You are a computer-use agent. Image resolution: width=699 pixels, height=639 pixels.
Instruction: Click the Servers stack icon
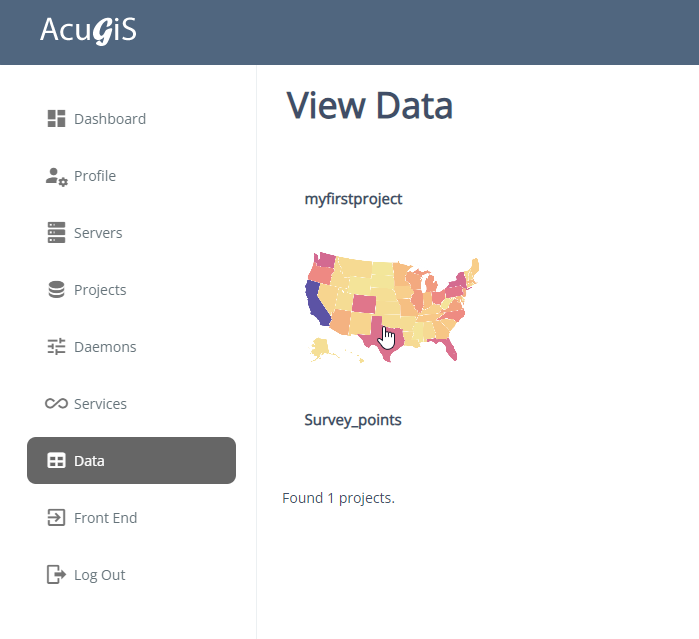[56, 233]
